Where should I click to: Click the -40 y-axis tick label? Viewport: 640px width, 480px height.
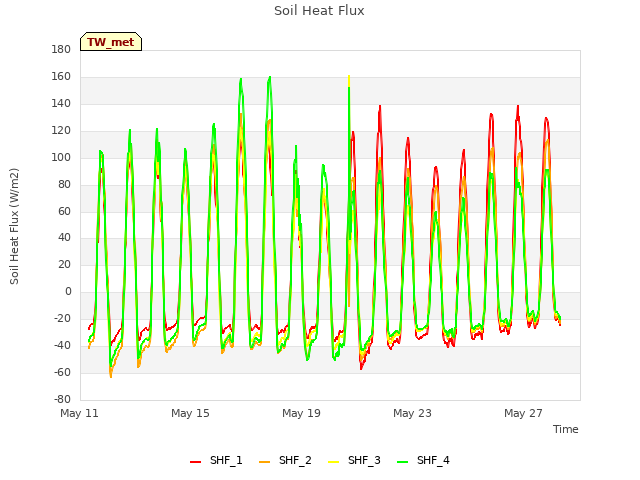[x=62, y=345]
